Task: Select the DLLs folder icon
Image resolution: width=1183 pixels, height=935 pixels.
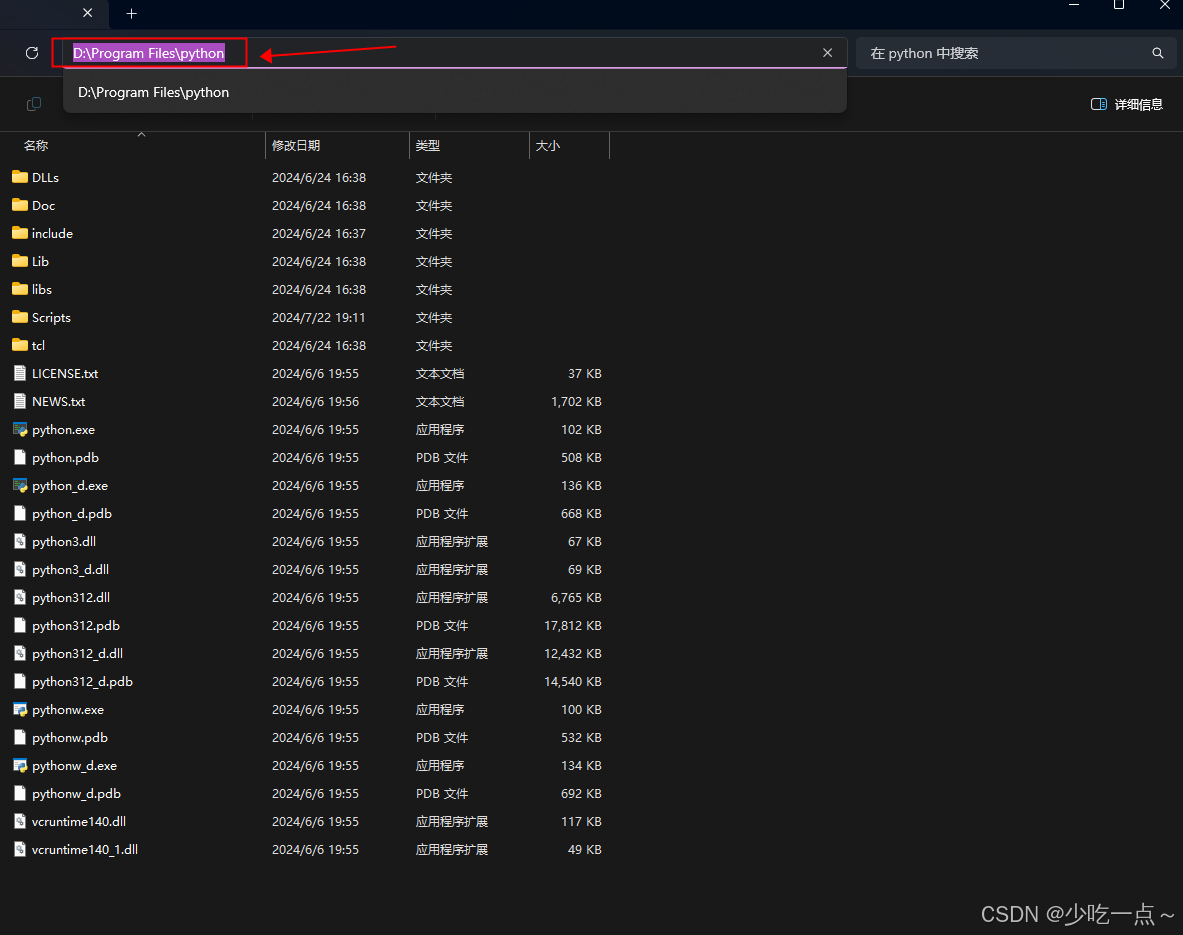Action: point(20,177)
